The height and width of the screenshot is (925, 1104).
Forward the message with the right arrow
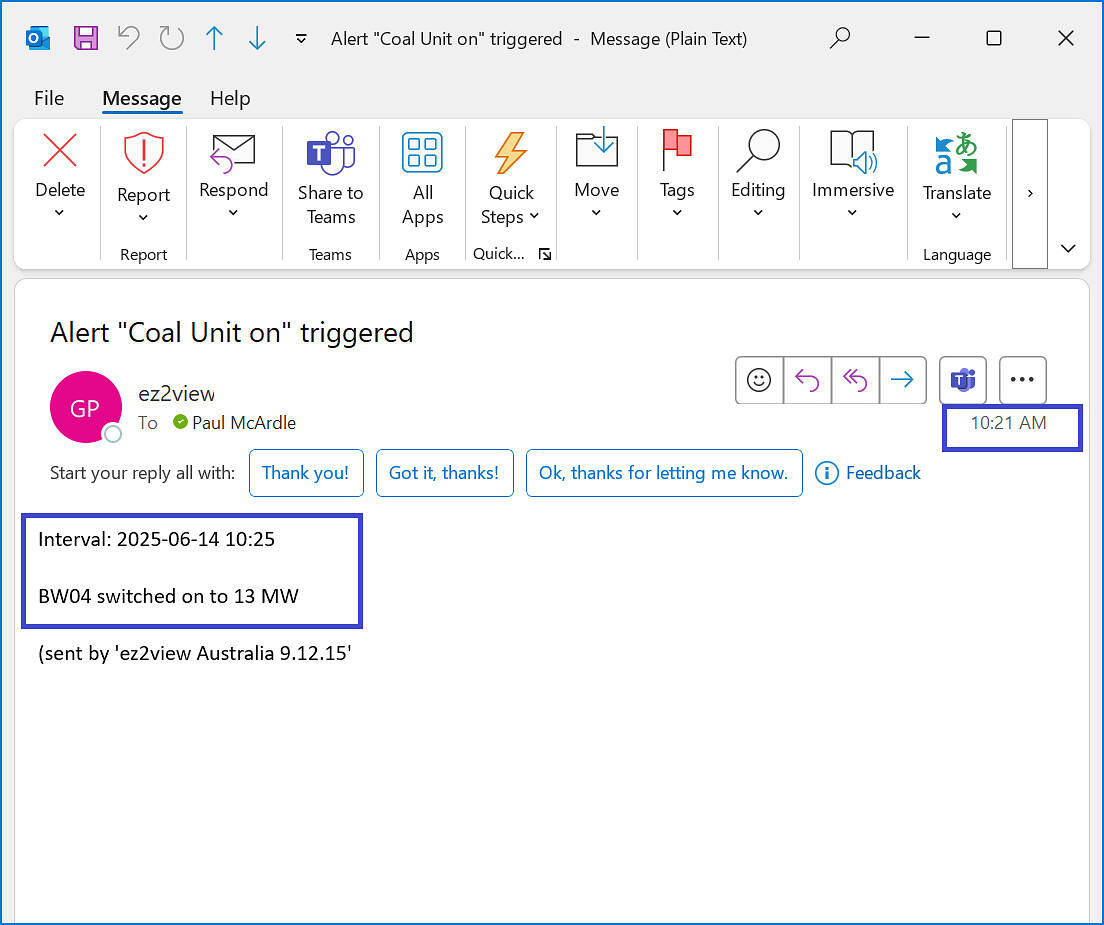click(x=903, y=380)
